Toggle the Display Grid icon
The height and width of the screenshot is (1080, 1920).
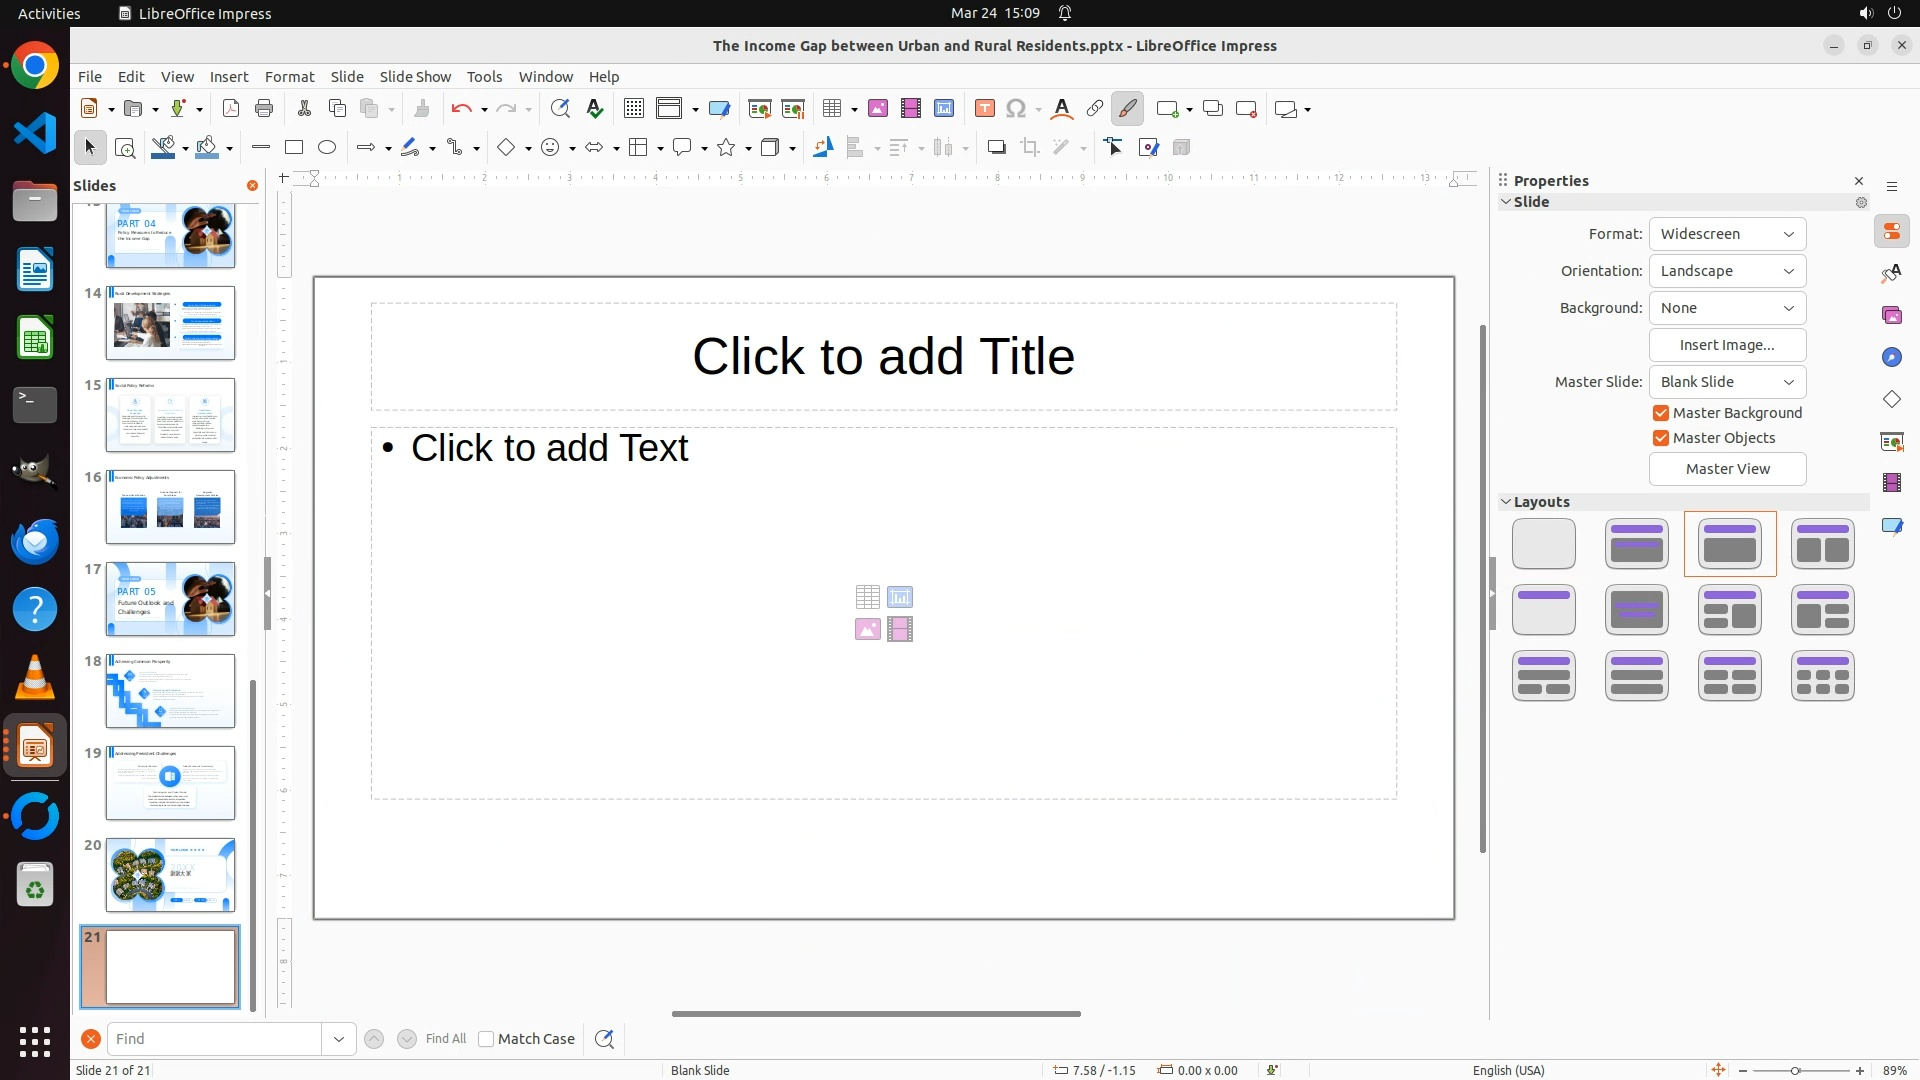point(634,109)
